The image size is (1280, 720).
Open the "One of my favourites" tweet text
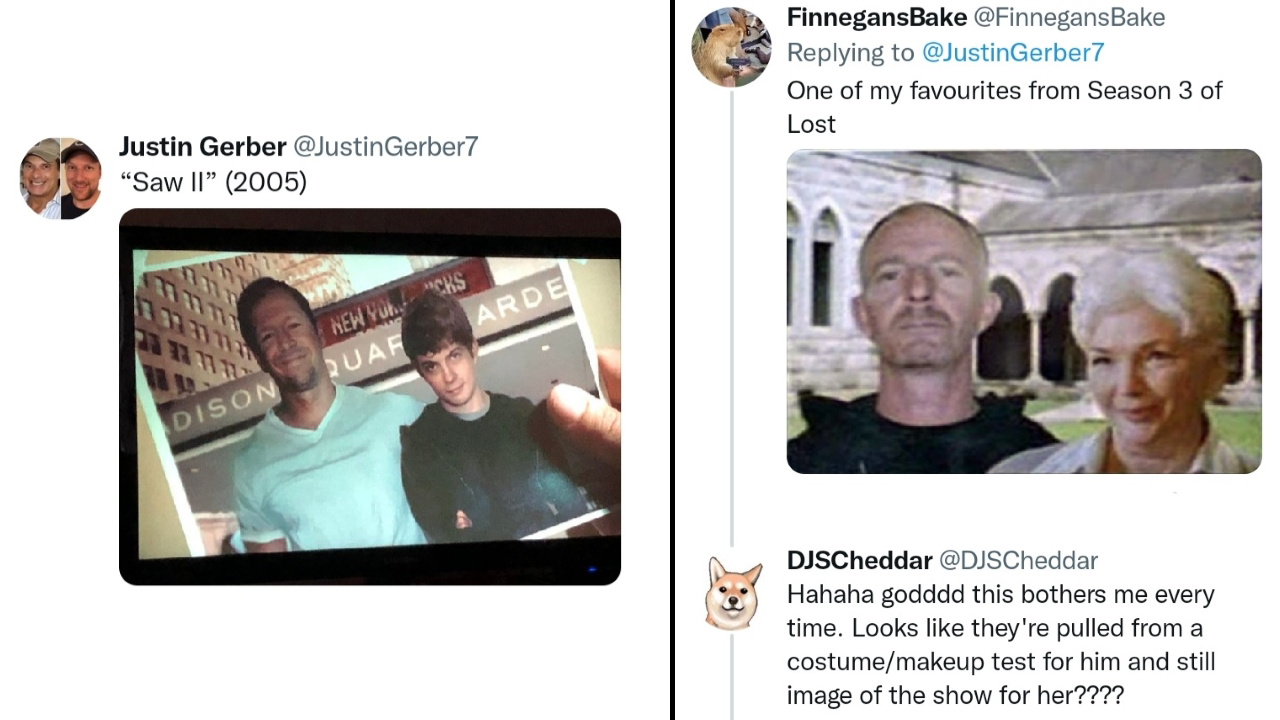pos(1004,90)
